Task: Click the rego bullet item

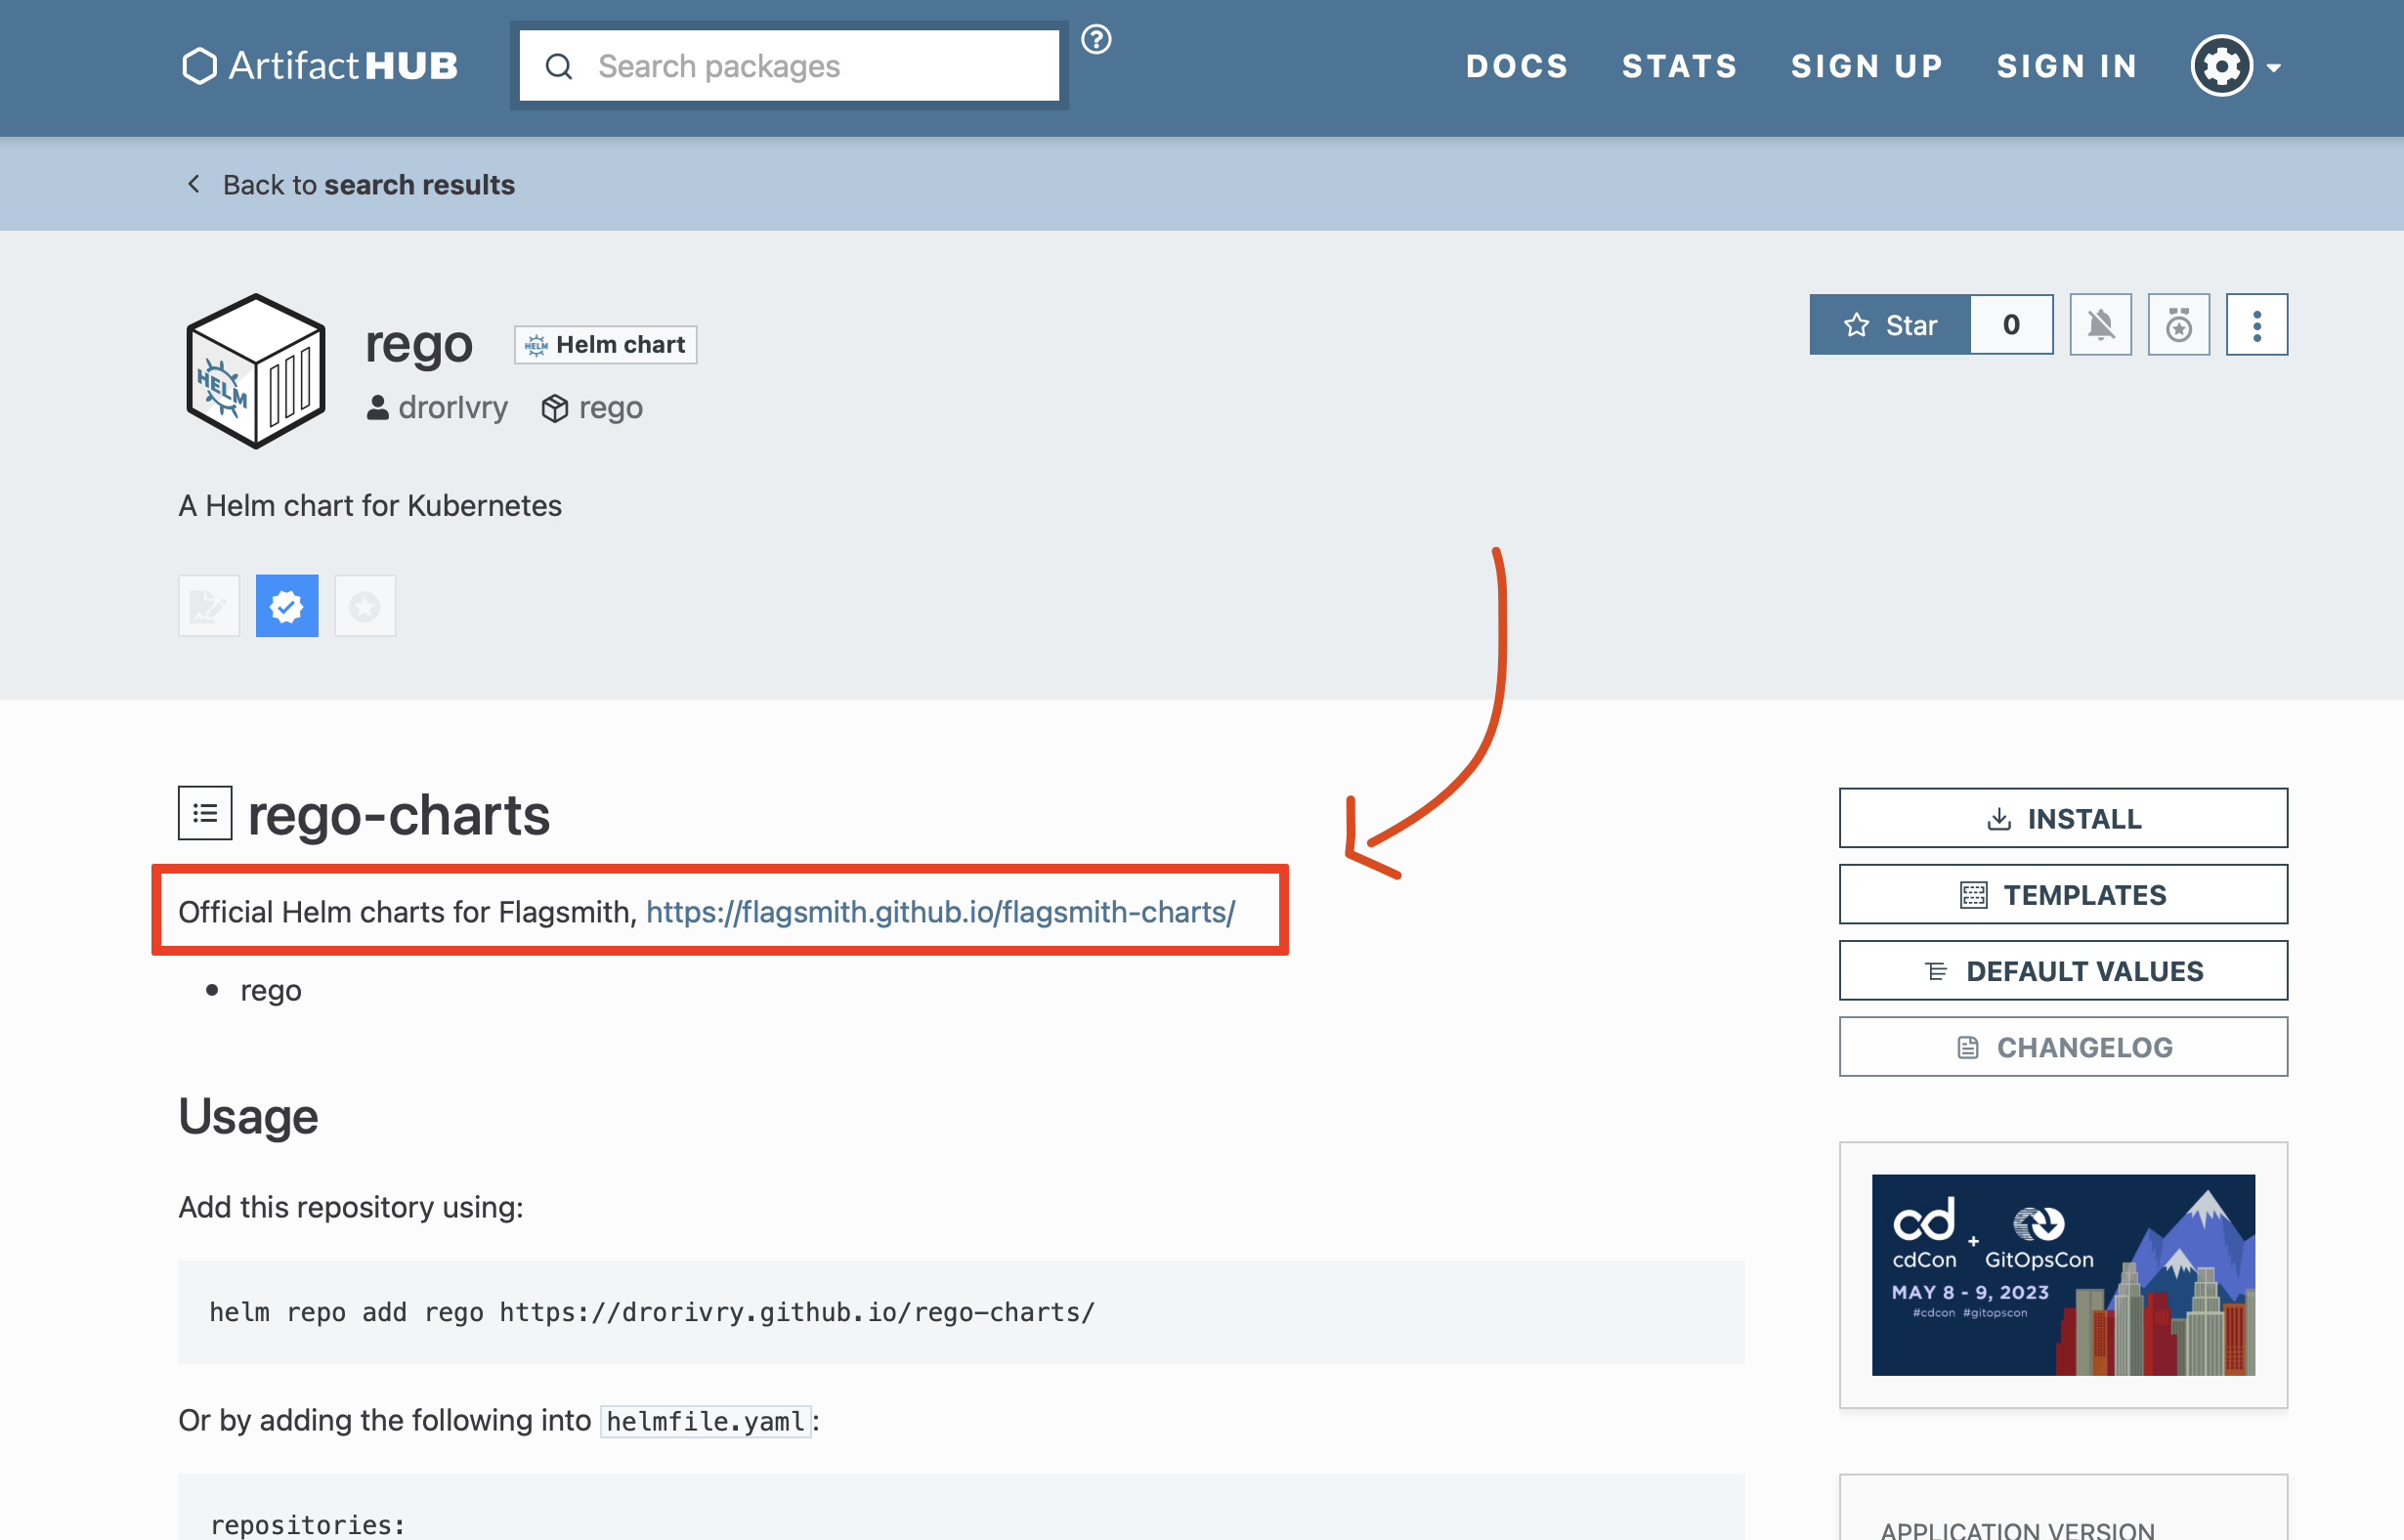Action: click(x=271, y=991)
